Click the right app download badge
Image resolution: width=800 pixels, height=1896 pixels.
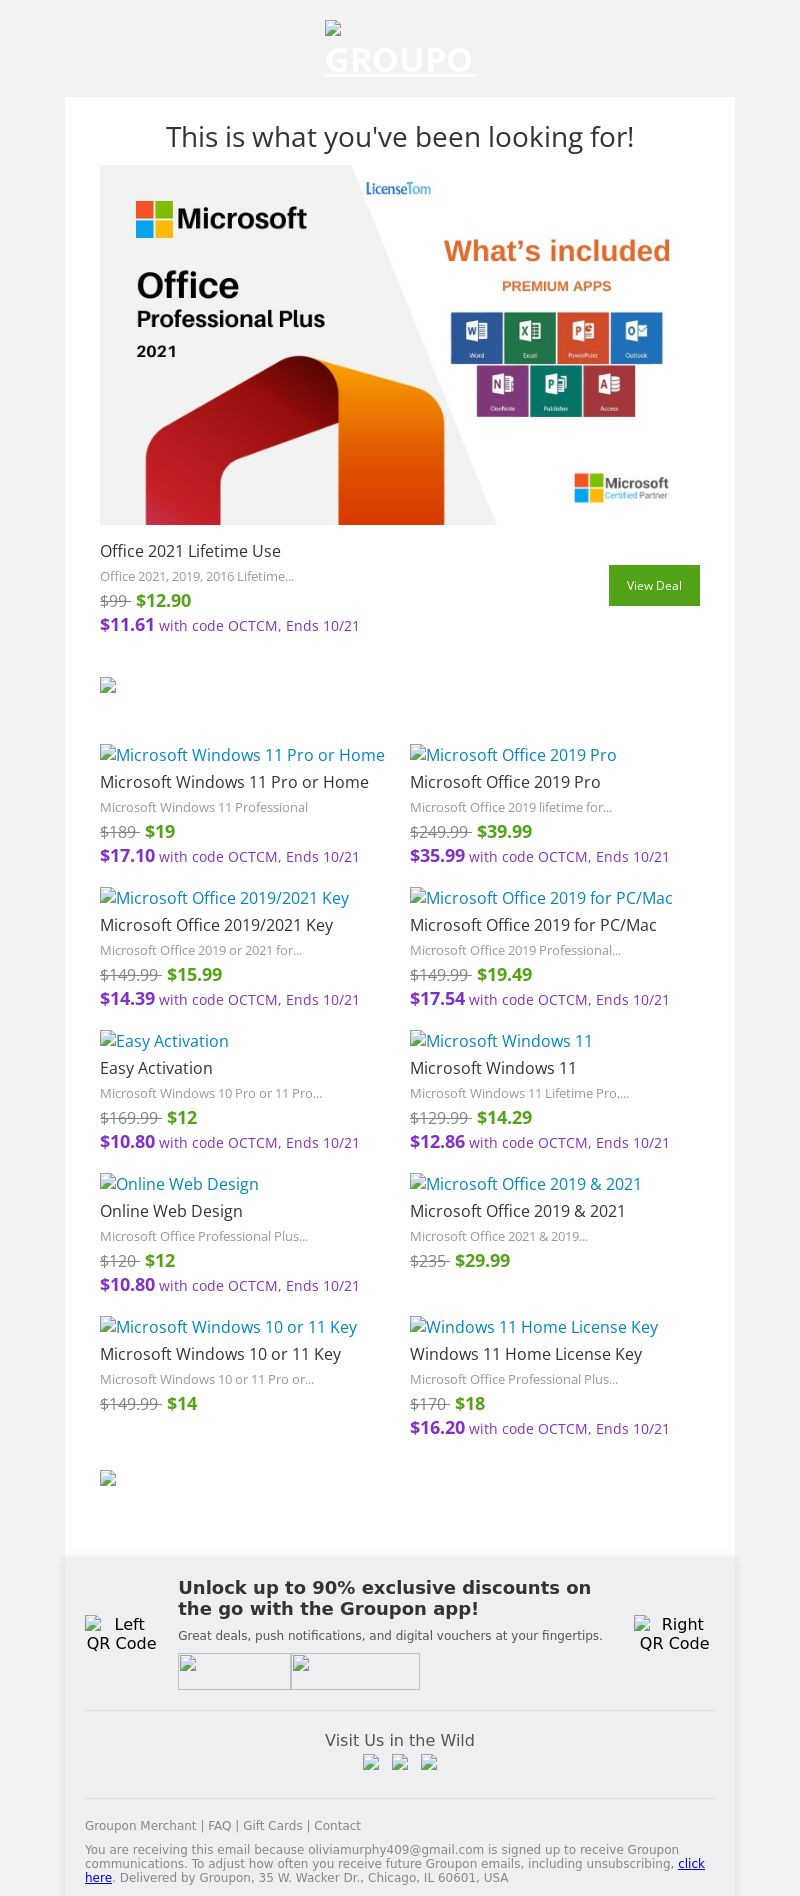coord(355,1671)
